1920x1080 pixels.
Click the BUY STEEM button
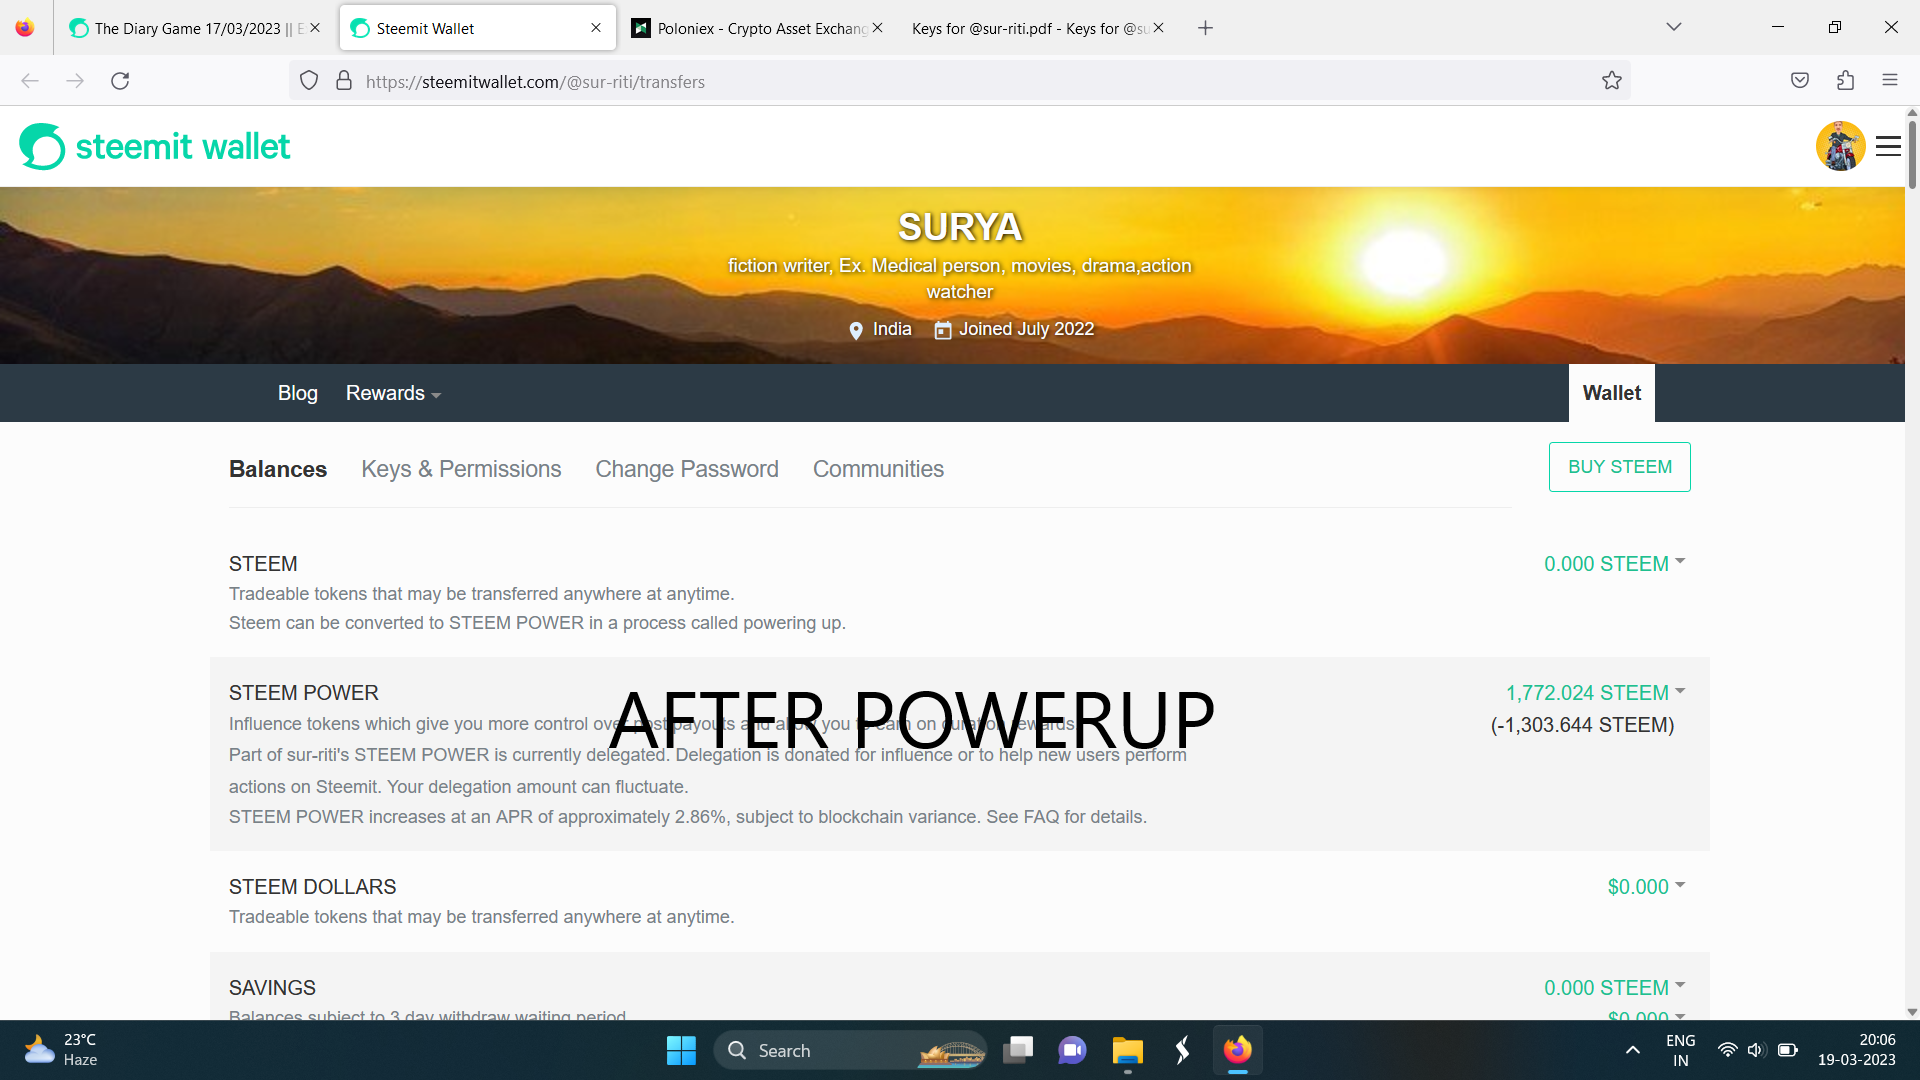point(1619,467)
